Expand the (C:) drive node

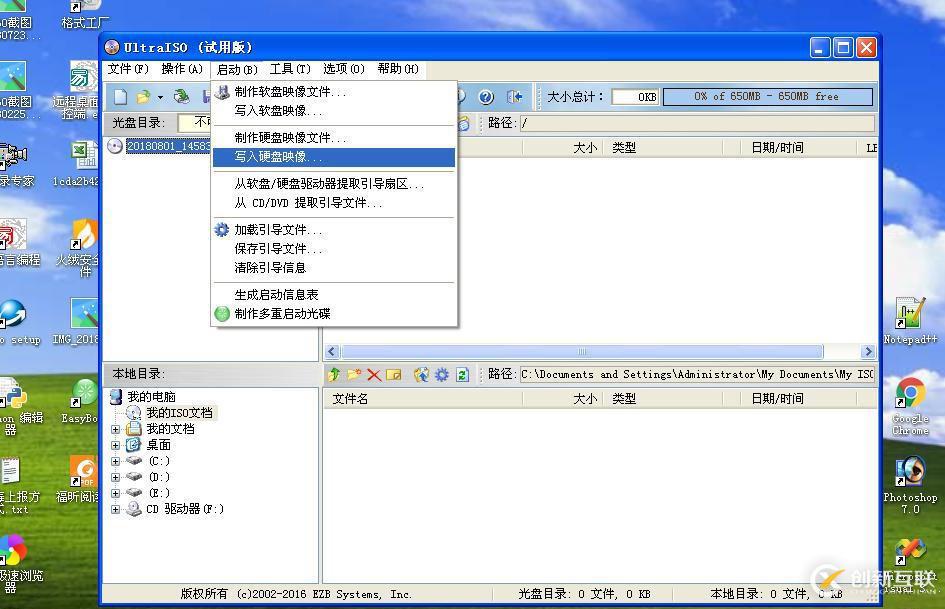point(115,461)
